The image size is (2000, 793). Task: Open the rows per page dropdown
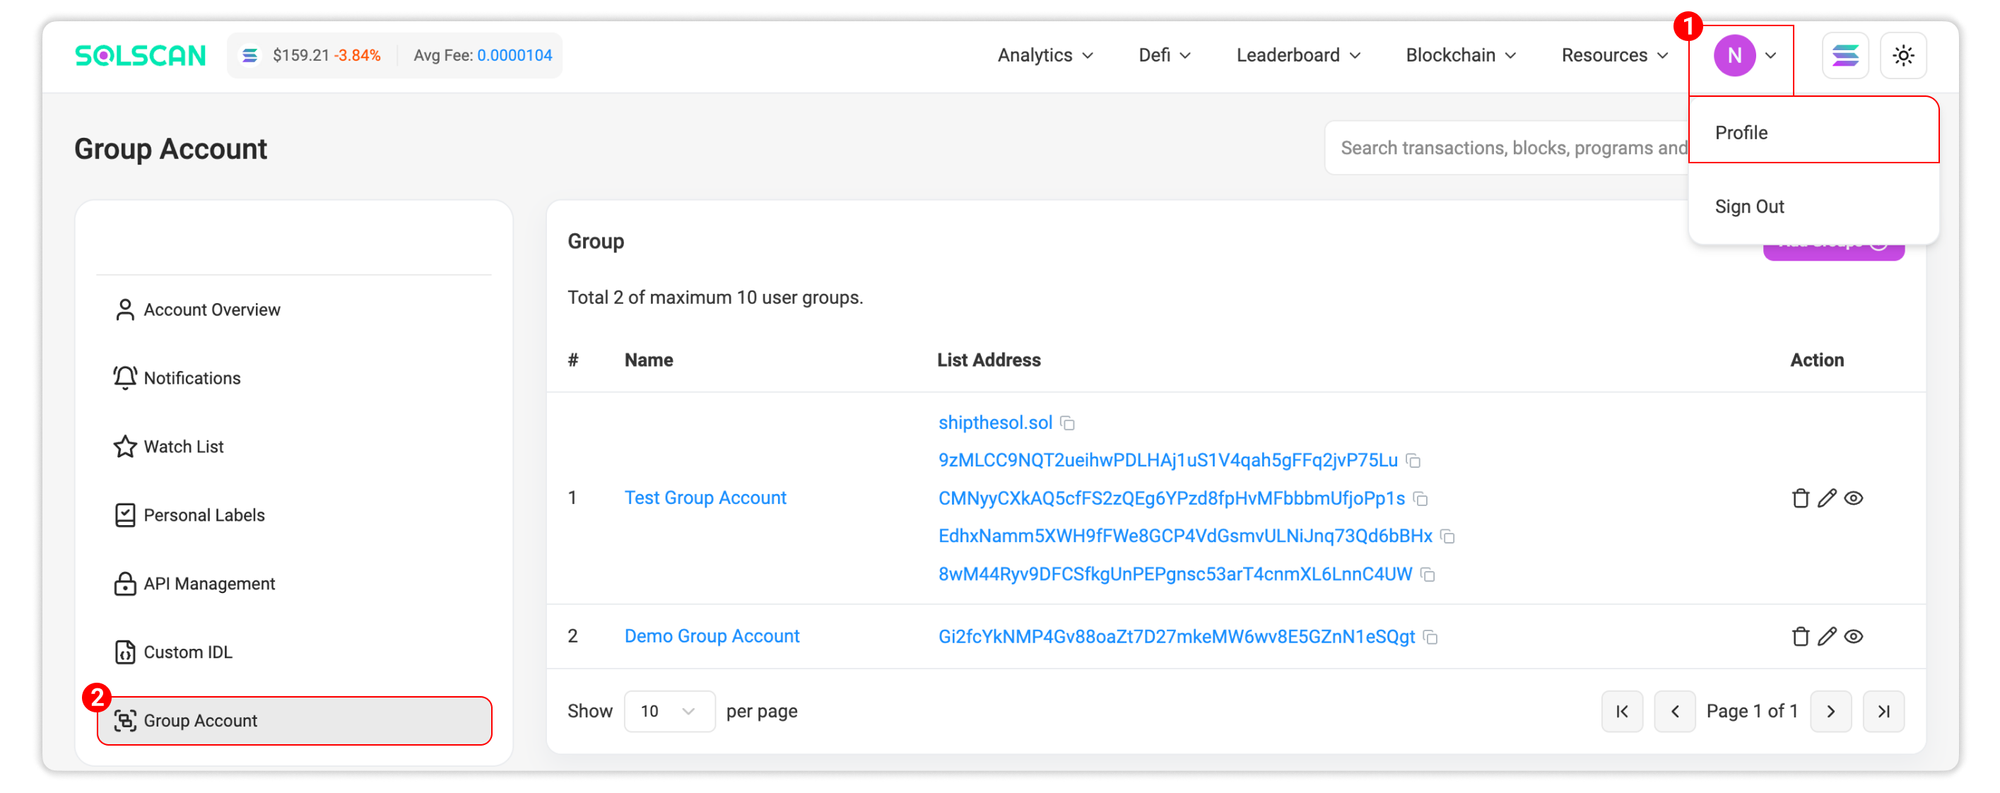(668, 711)
